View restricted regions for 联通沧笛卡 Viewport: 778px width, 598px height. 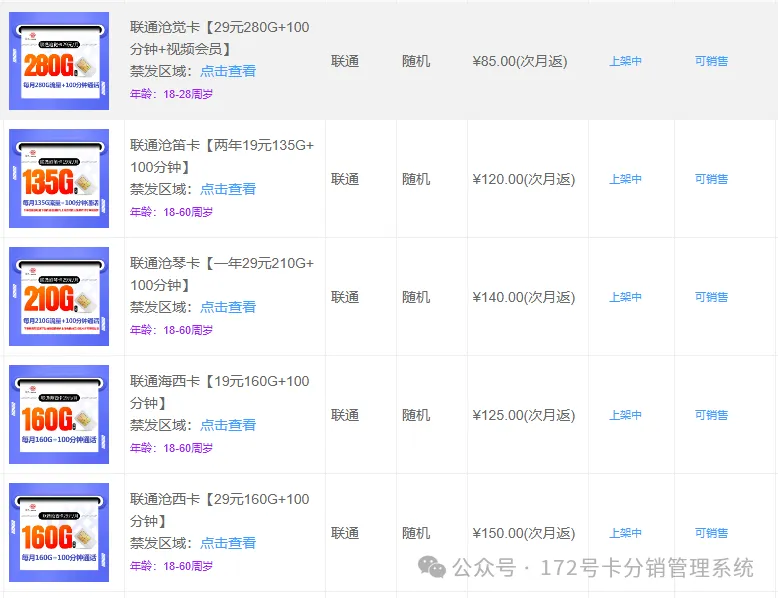pyautogui.click(x=227, y=189)
